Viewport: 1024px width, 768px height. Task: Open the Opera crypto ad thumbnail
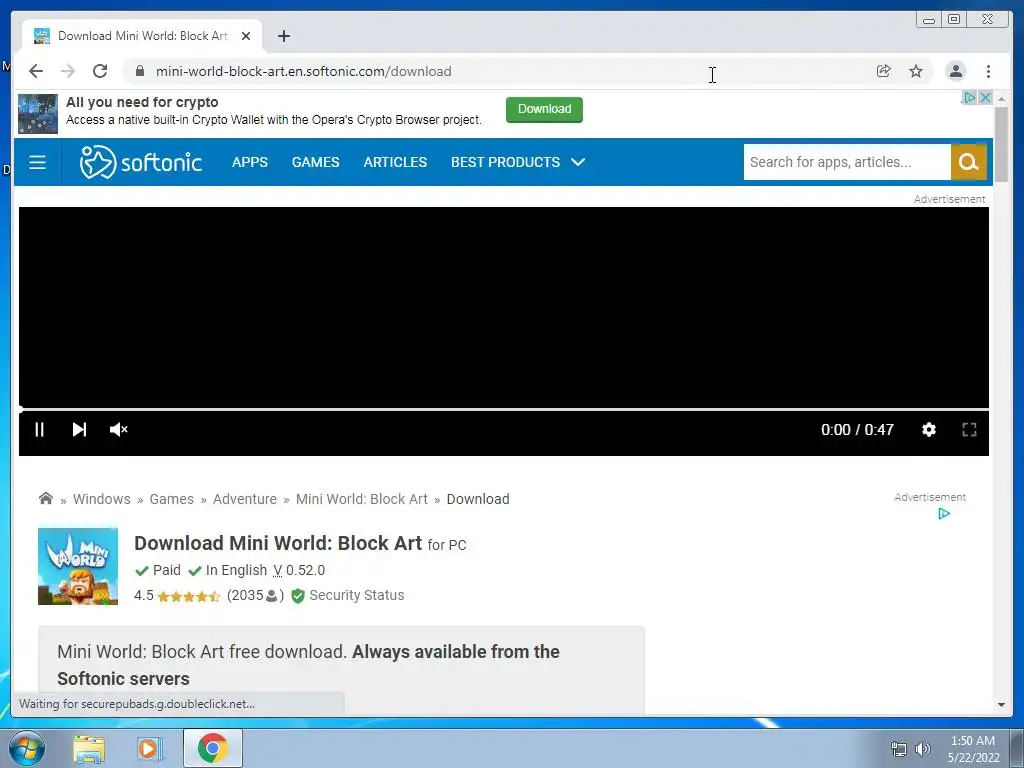point(37,114)
